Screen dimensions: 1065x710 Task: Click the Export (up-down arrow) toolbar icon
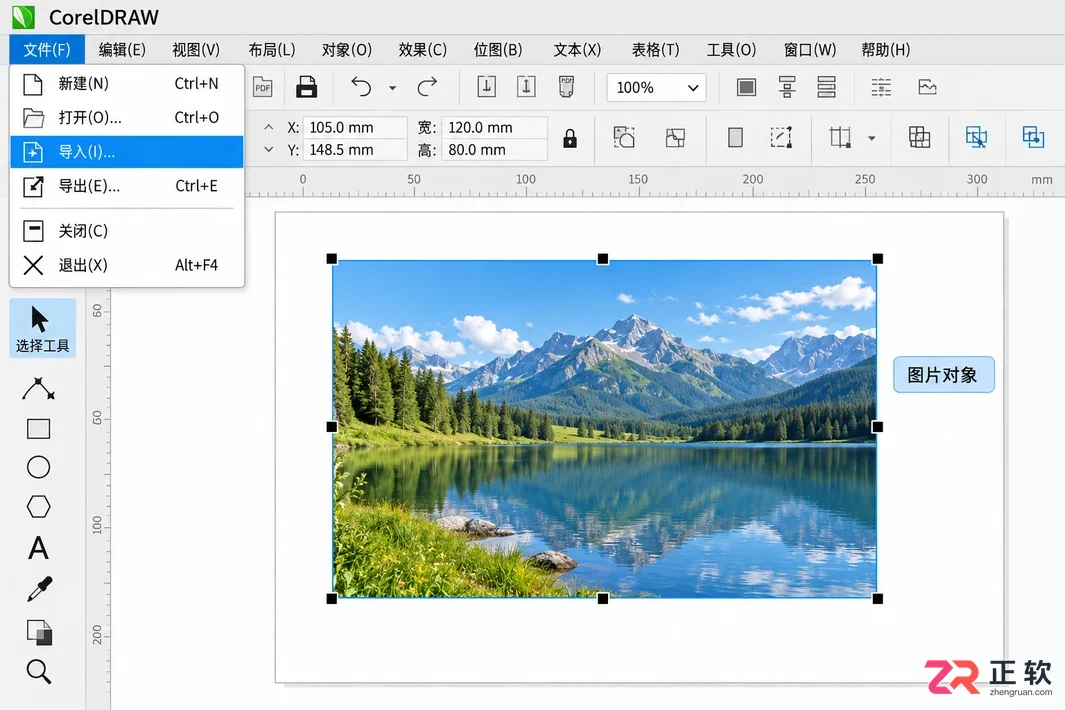526,87
